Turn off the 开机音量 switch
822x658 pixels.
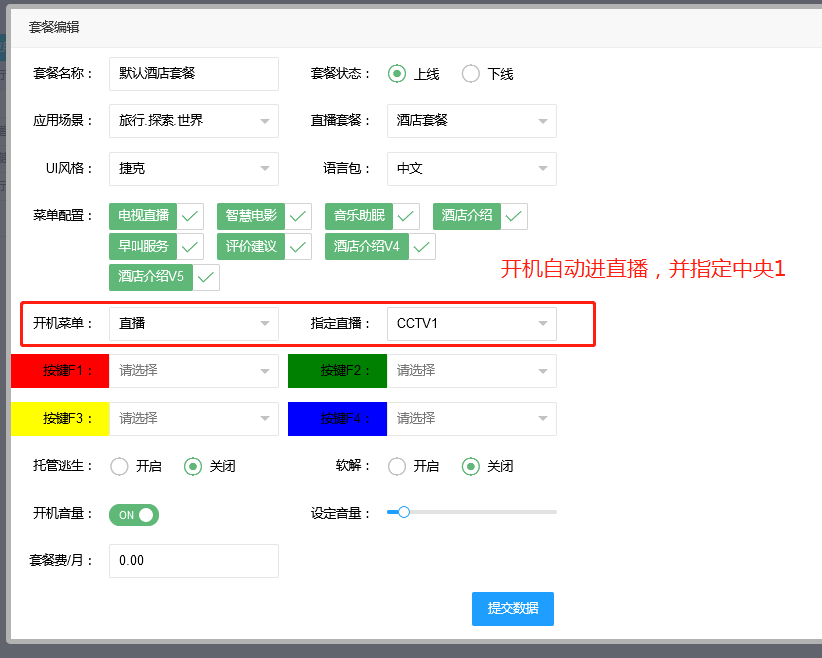pos(134,515)
